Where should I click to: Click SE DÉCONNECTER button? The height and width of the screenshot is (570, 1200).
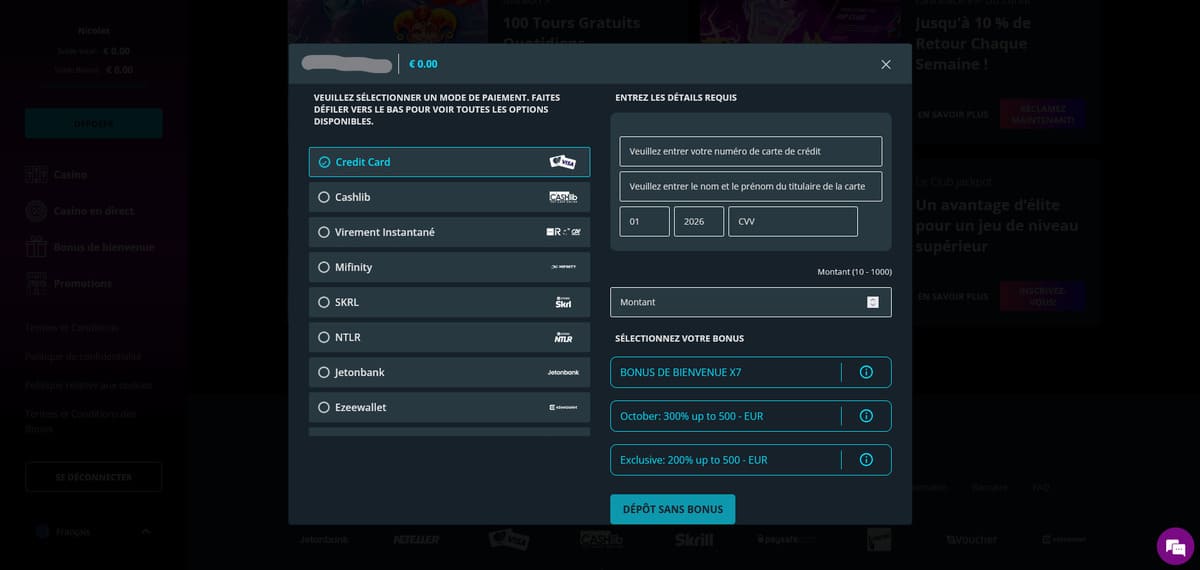(94, 477)
